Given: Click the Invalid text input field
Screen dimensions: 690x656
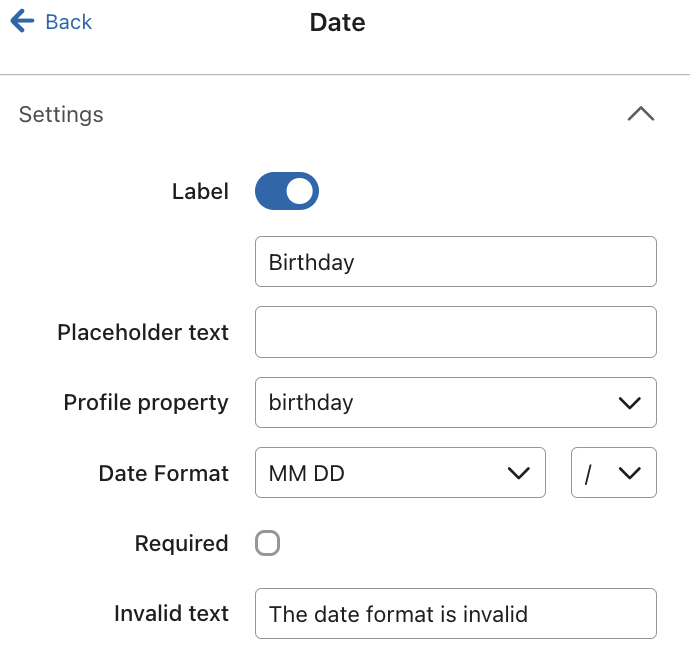Looking at the screenshot, I should (455, 613).
